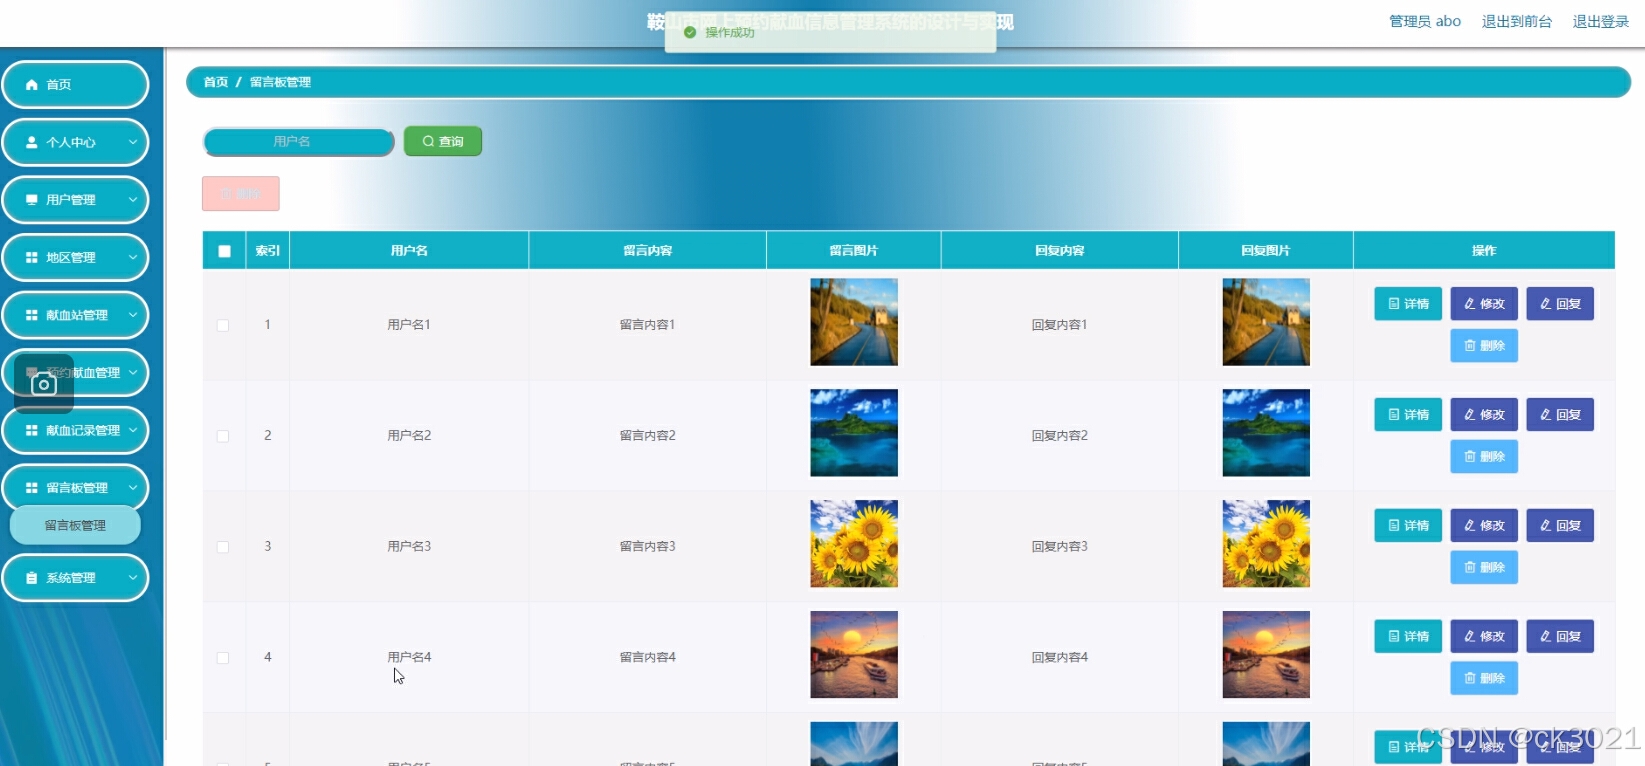The height and width of the screenshot is (766, 1645).
Task: Focus the 用户名 search input field
Action: tap(298, 142)
